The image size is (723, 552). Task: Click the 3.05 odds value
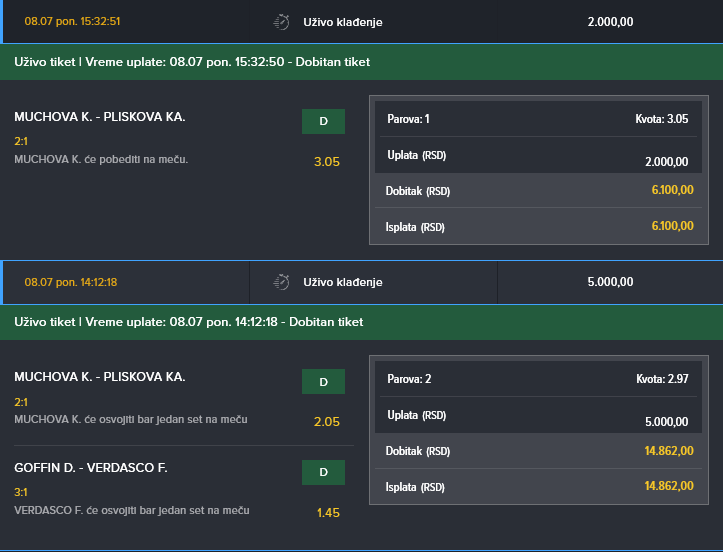pyautogui.click(x=327, y=162)
